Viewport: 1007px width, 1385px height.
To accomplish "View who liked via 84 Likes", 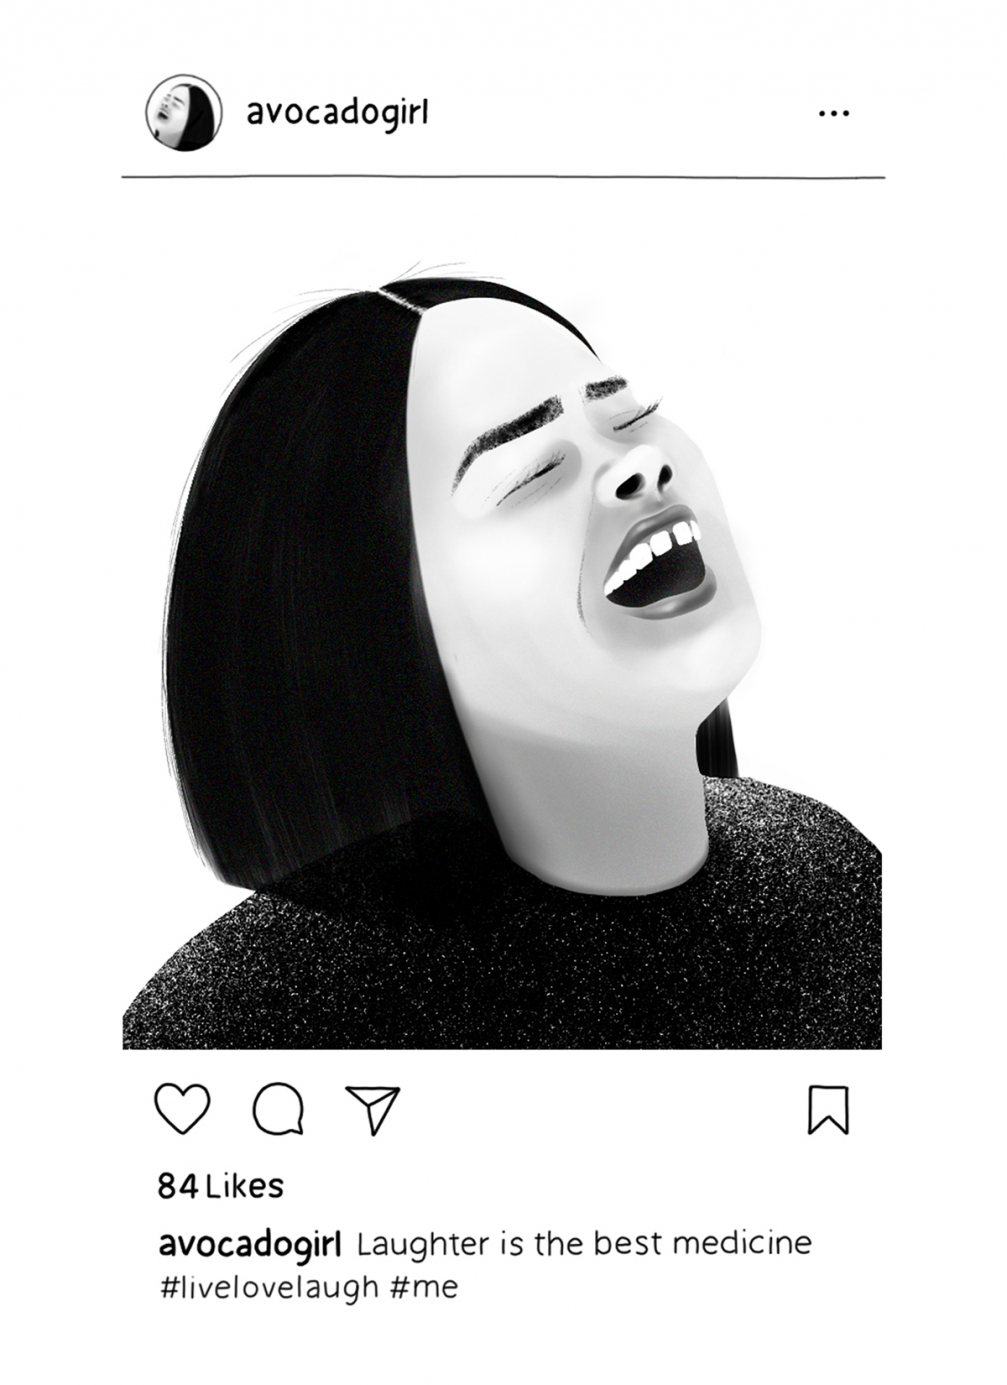I will coord(220,1186).
